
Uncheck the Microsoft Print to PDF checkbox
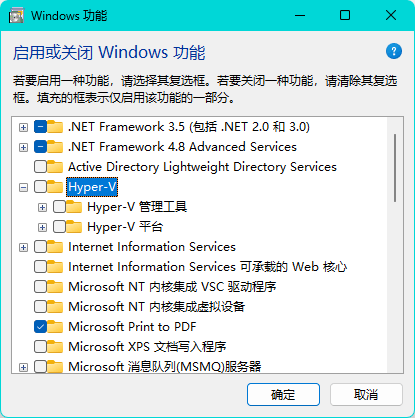tap(40, 327)
